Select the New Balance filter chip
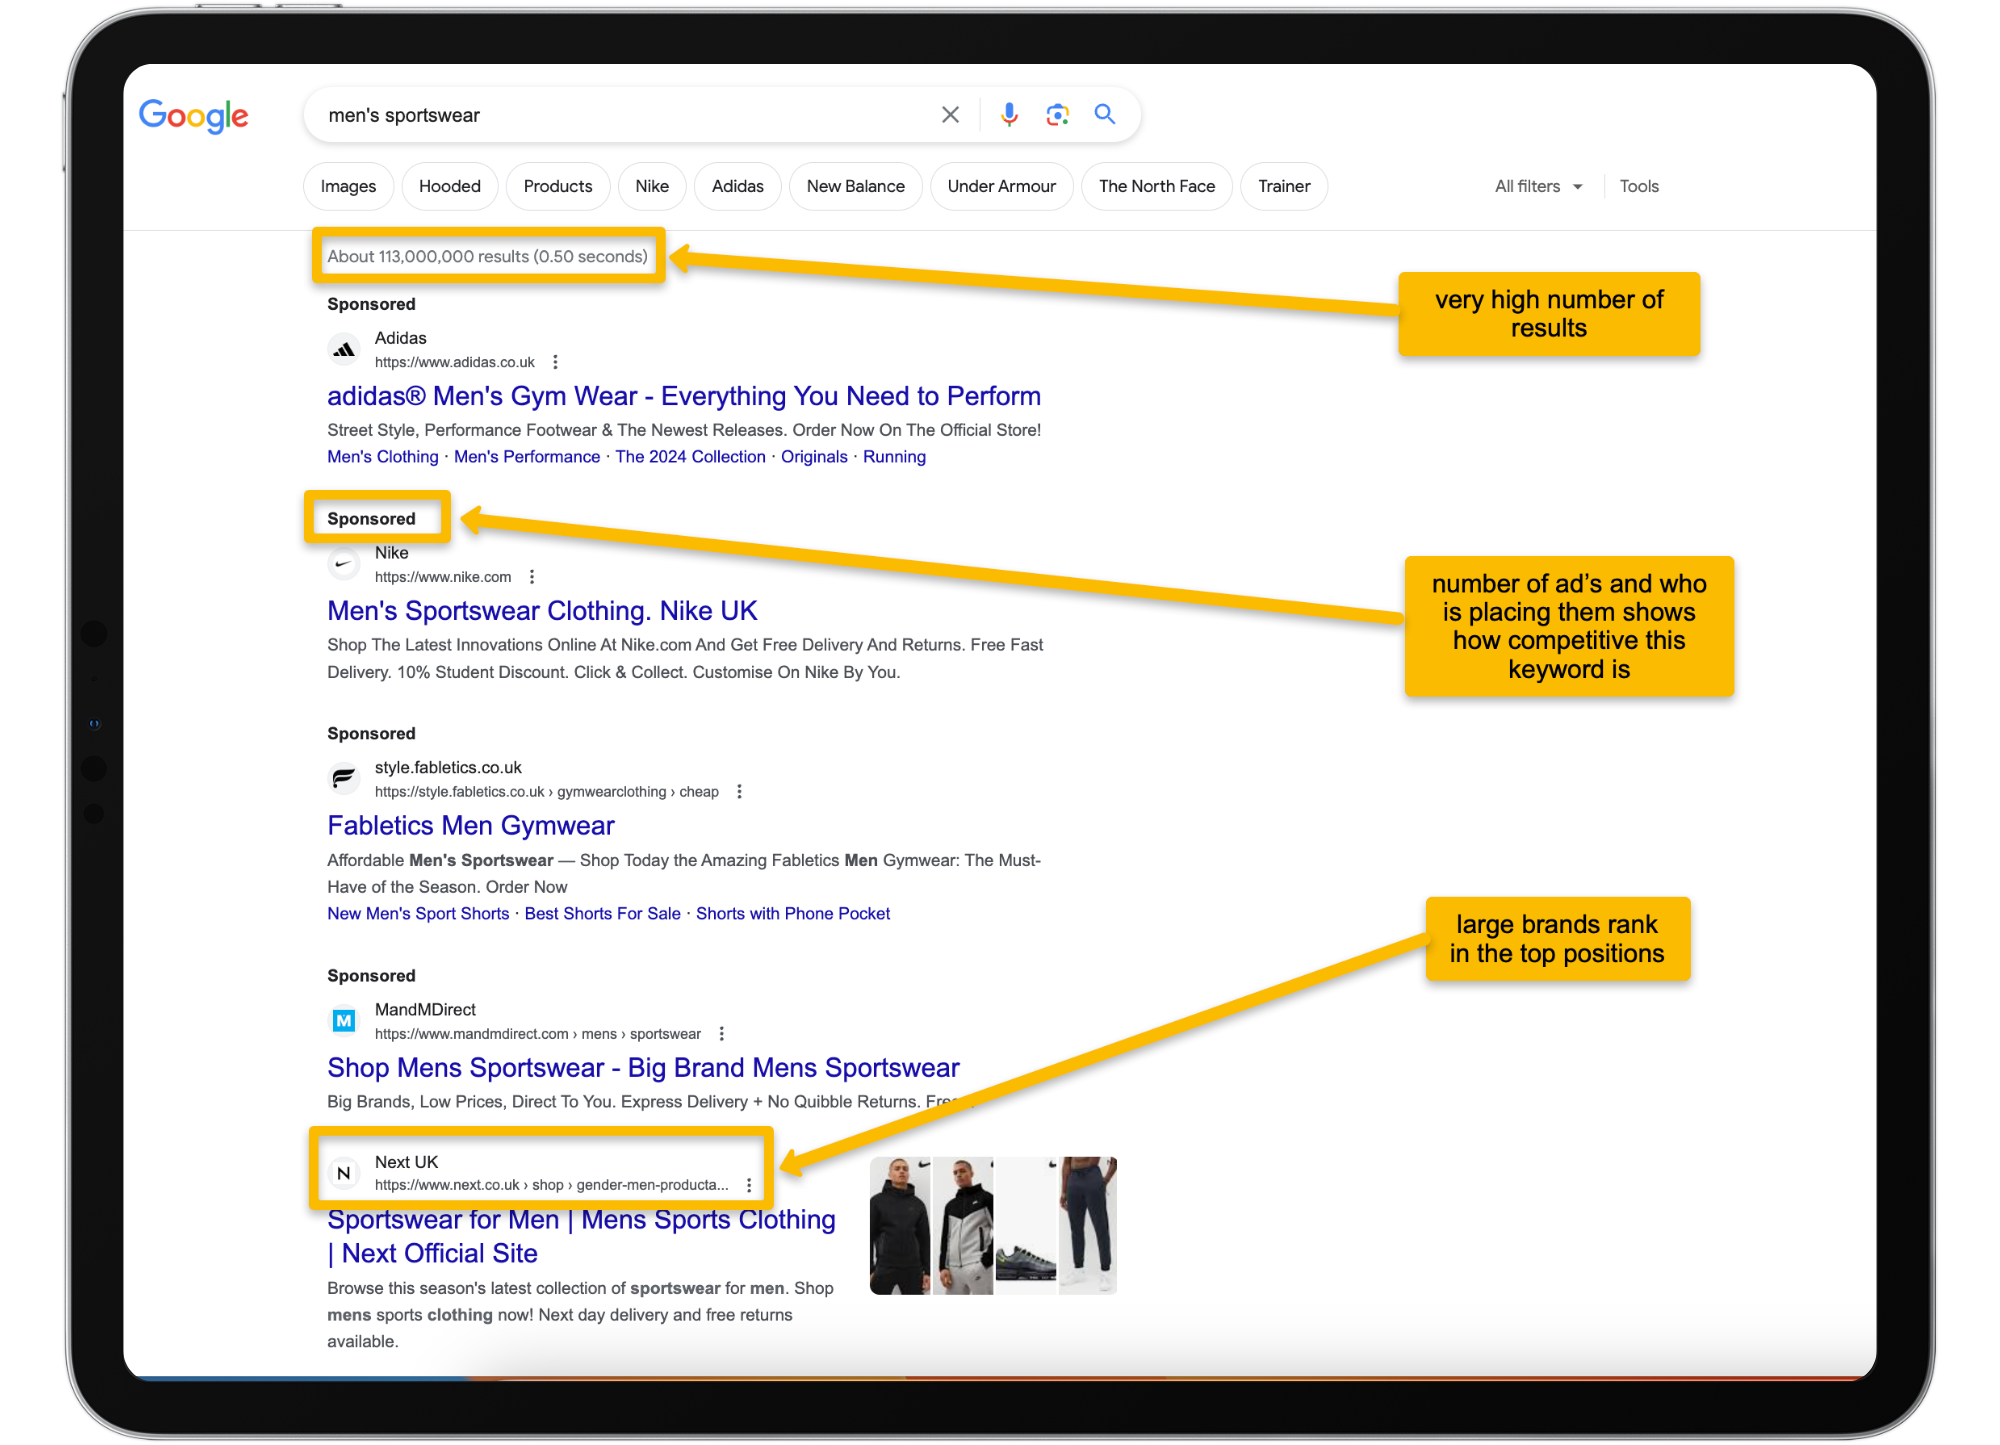 pos(856,186)
